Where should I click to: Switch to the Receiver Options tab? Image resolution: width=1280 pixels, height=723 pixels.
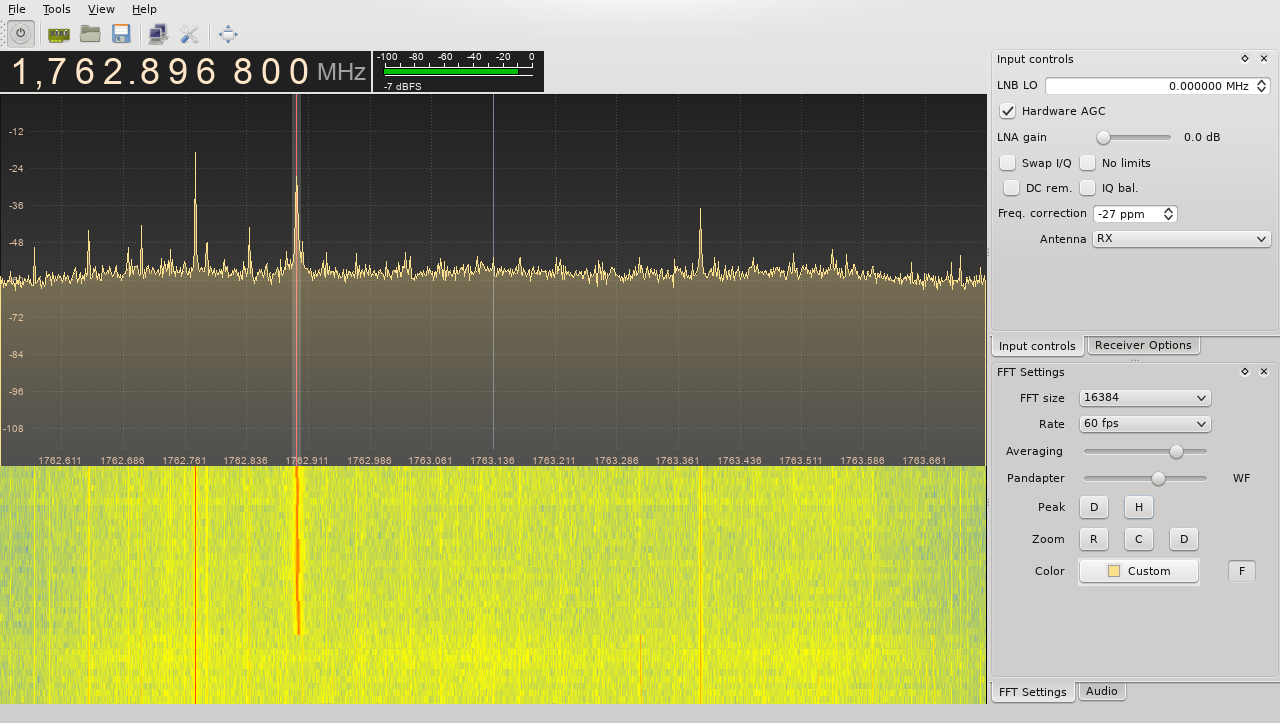(x=1142, y=345)
